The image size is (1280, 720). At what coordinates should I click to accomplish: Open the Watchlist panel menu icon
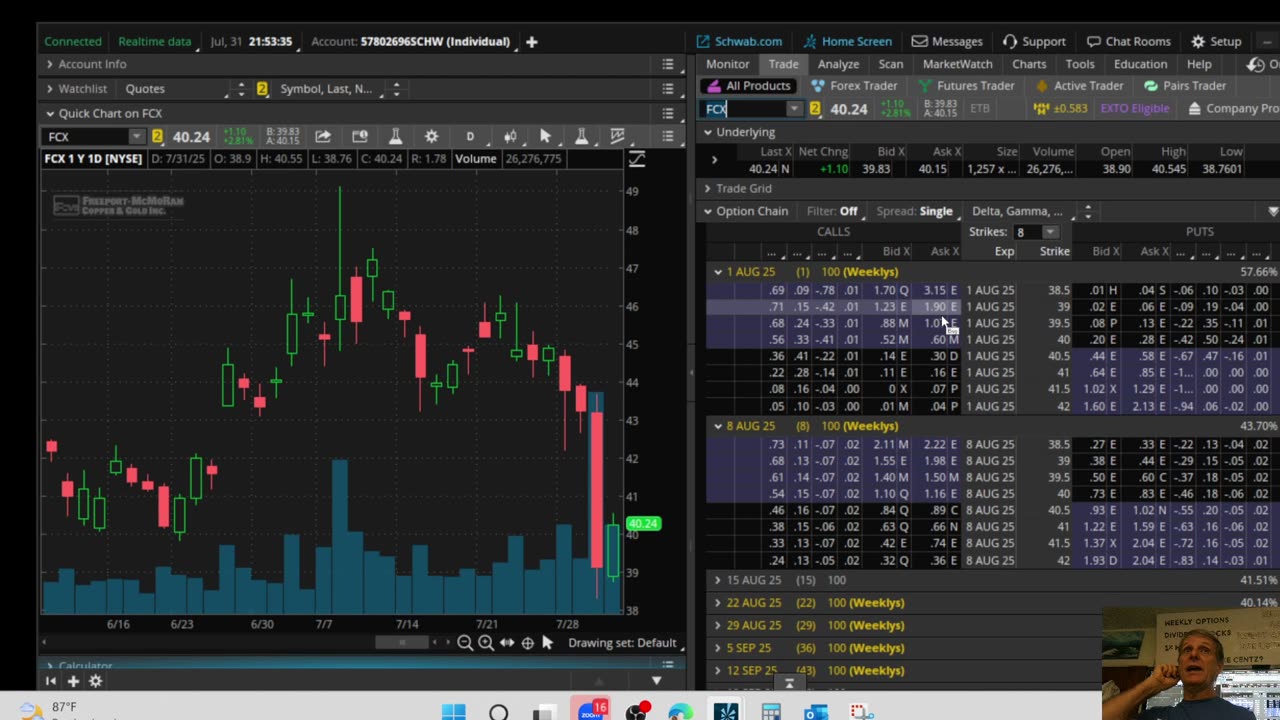668,89
